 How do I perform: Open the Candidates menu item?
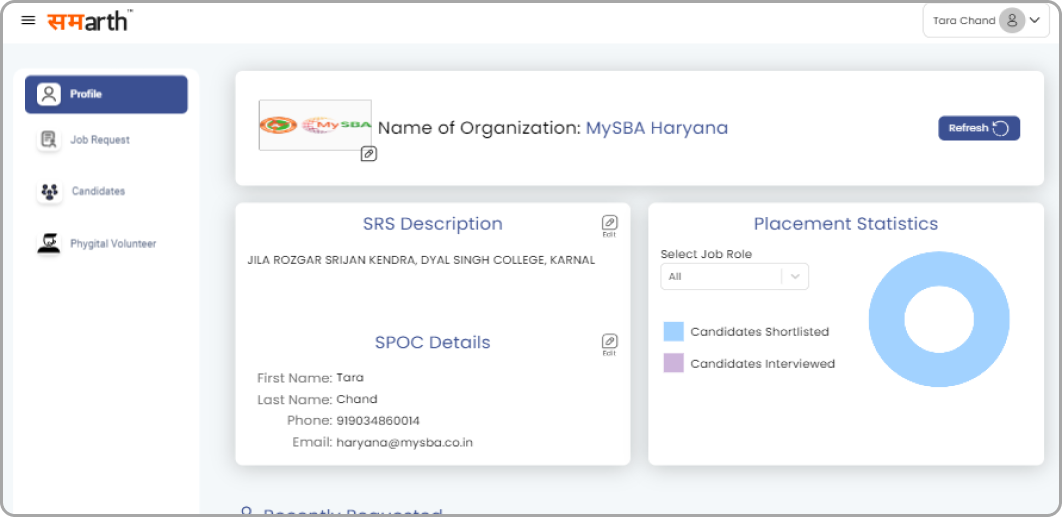point(98,191)
